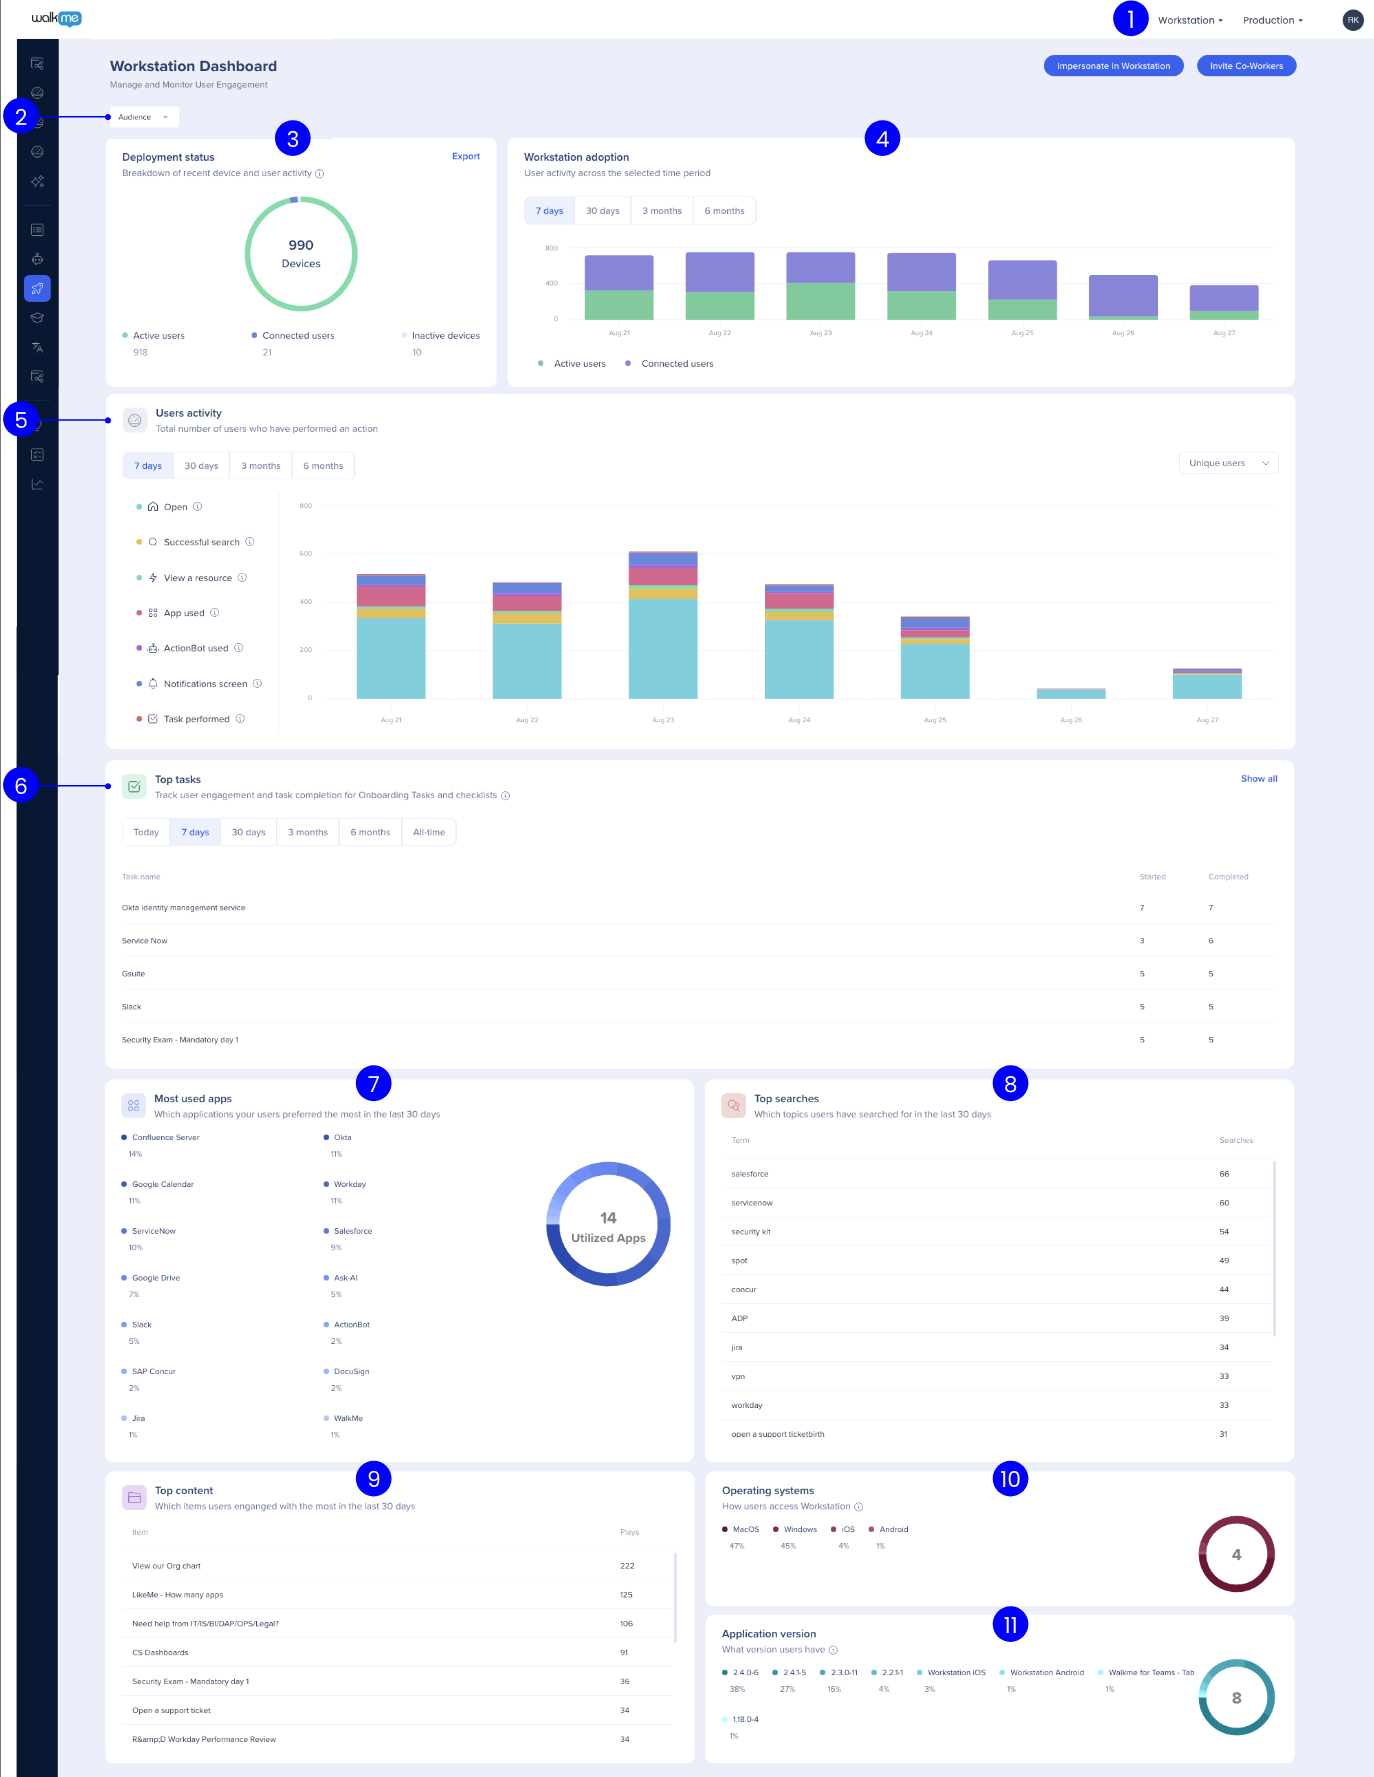1374x1777 pixels.
Task: Click the robot ActionBot sidebar icon
Action: click(x=37, y=259)
